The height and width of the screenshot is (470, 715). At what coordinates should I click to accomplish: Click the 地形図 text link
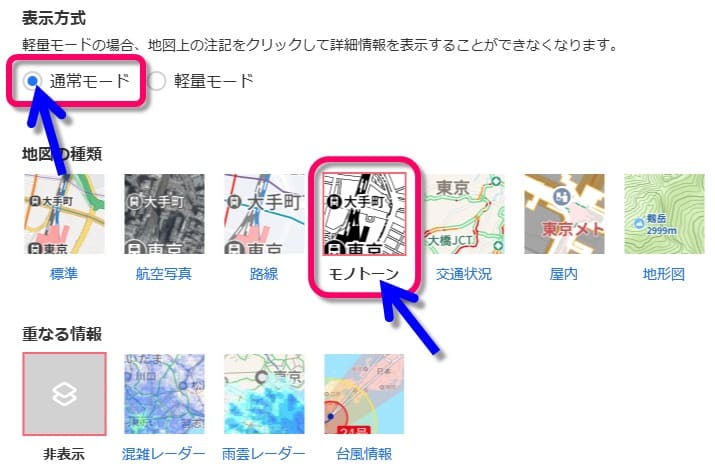coord(663,274)
